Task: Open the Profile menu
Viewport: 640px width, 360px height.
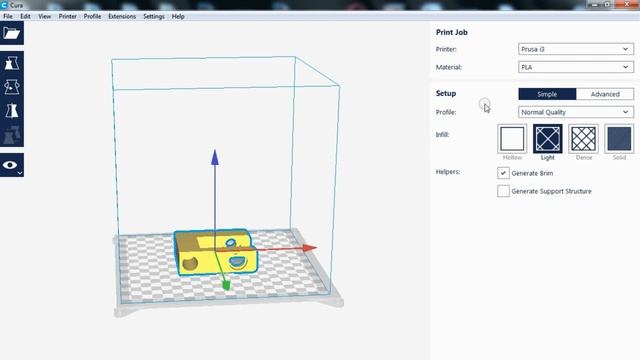Action: tap(92, 16)
